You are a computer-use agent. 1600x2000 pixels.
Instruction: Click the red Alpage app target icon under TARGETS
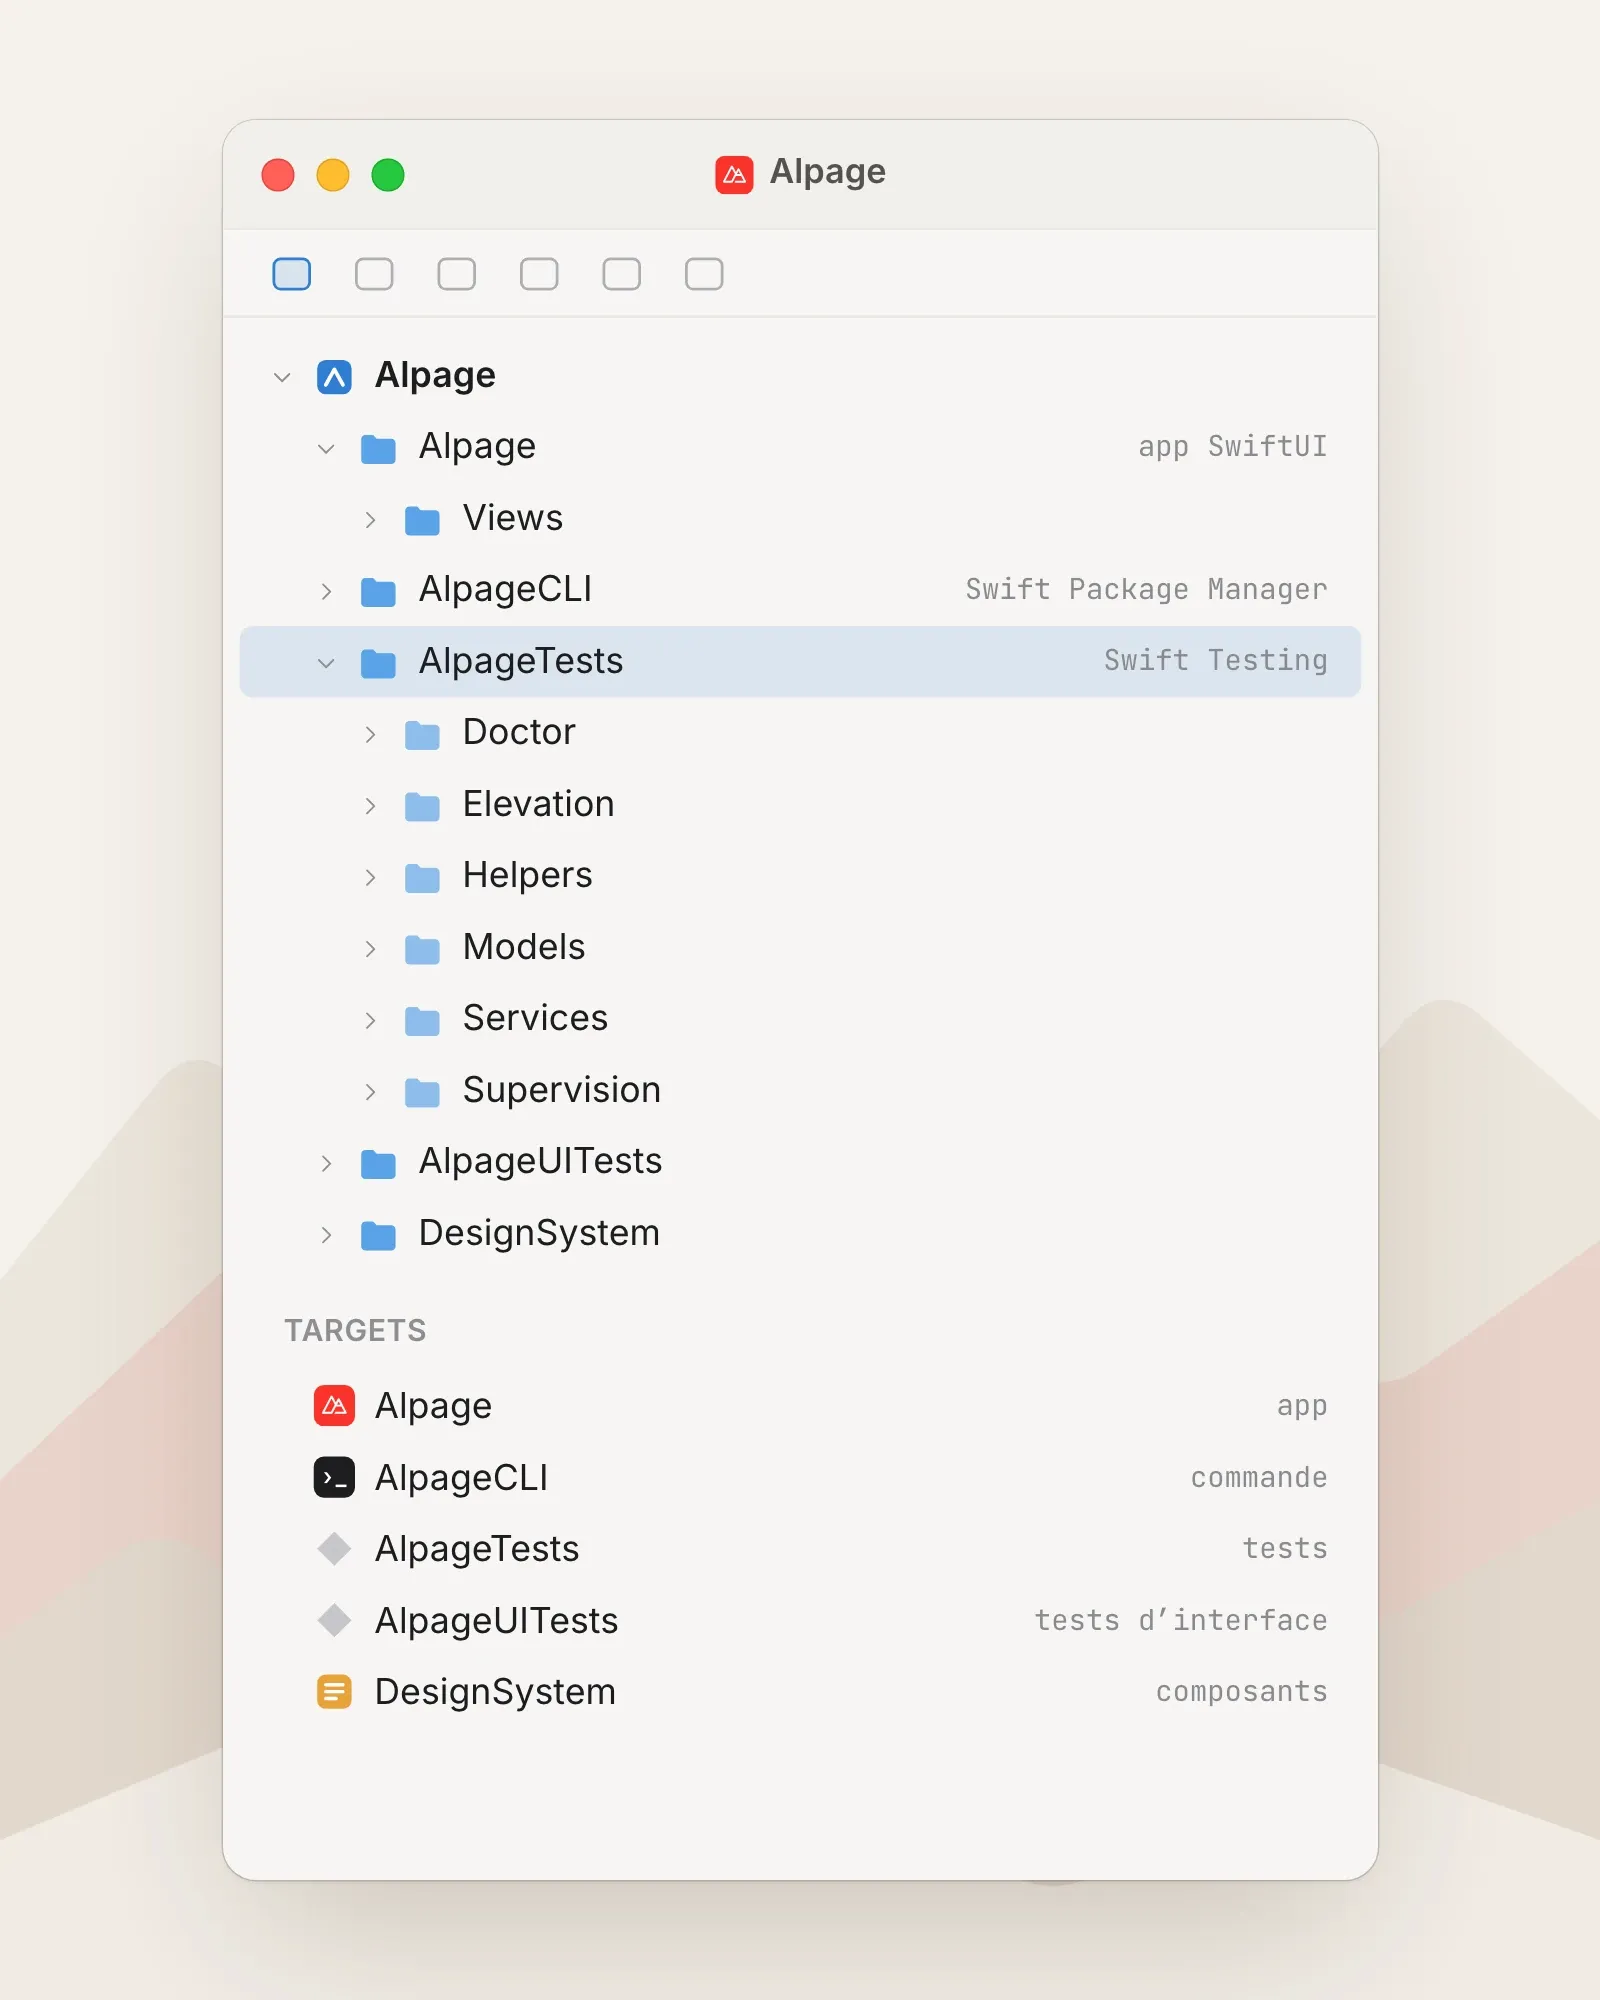click(x=334, y=1406)
